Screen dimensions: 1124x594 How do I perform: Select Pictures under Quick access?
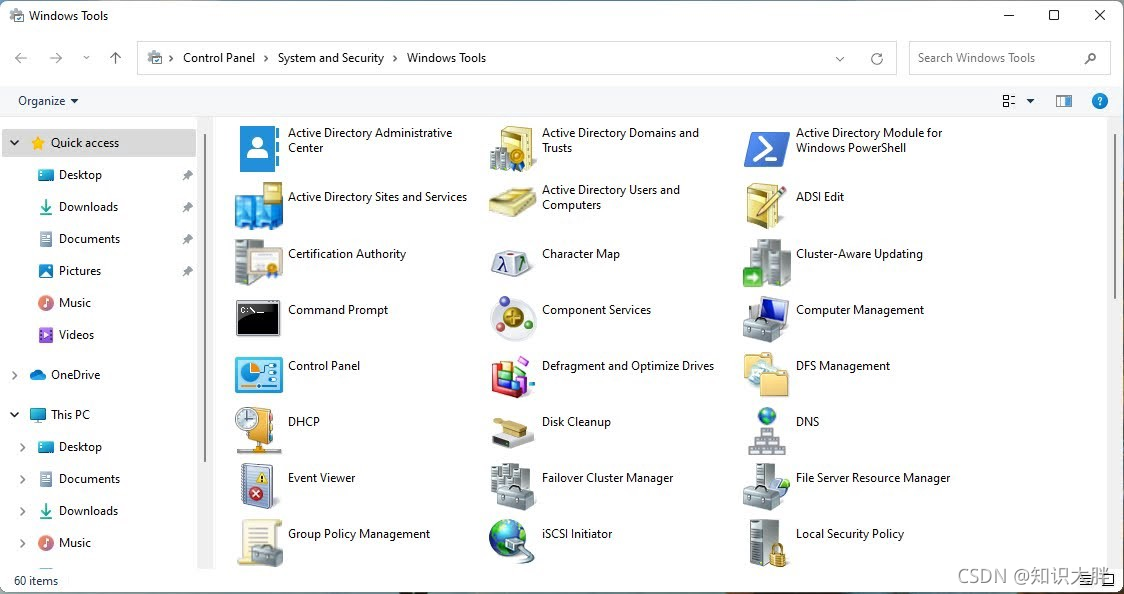(80, 271)
